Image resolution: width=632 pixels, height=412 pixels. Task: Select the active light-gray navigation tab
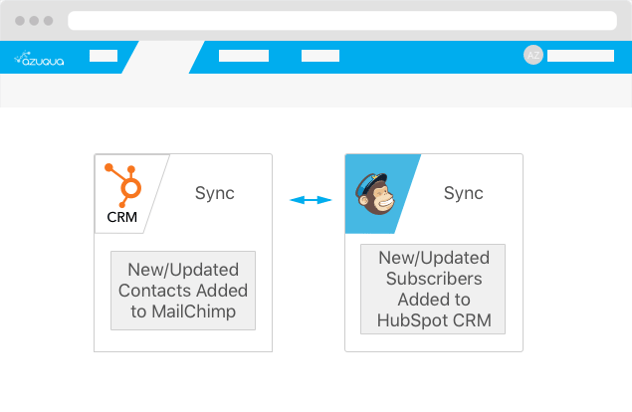[x=163, y=57]
